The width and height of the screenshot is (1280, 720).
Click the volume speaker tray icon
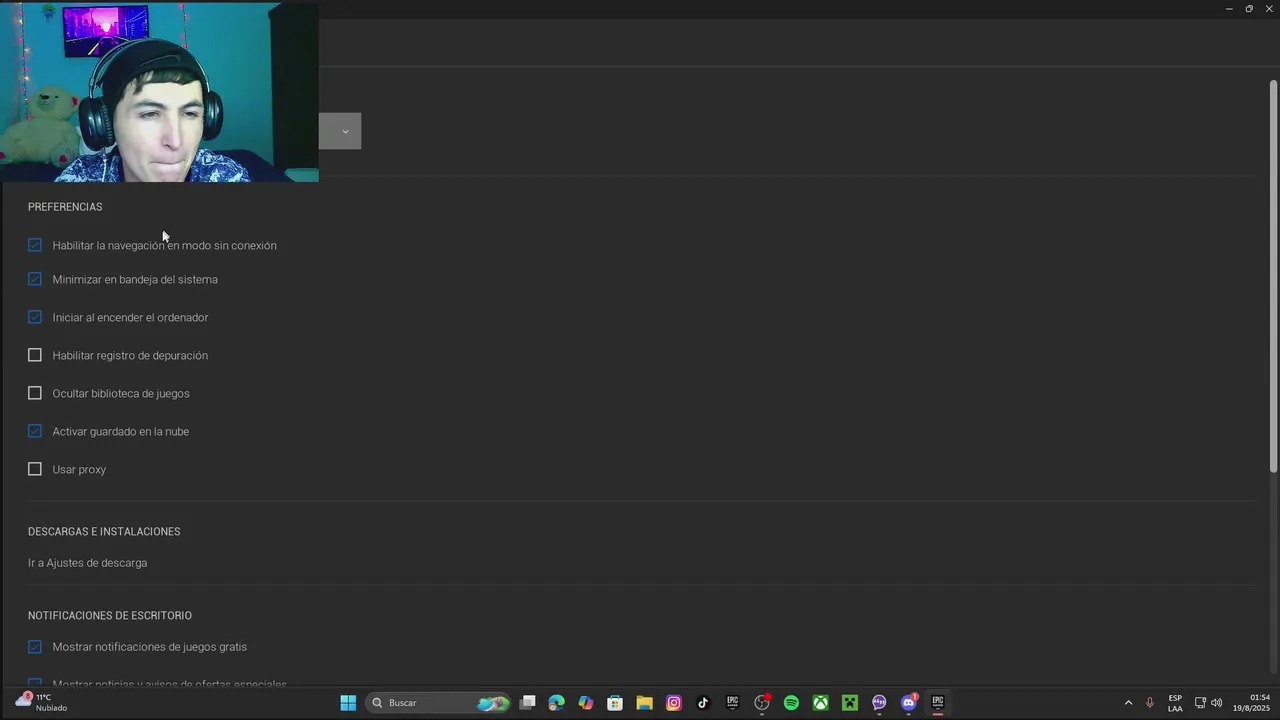[1217, 703]
